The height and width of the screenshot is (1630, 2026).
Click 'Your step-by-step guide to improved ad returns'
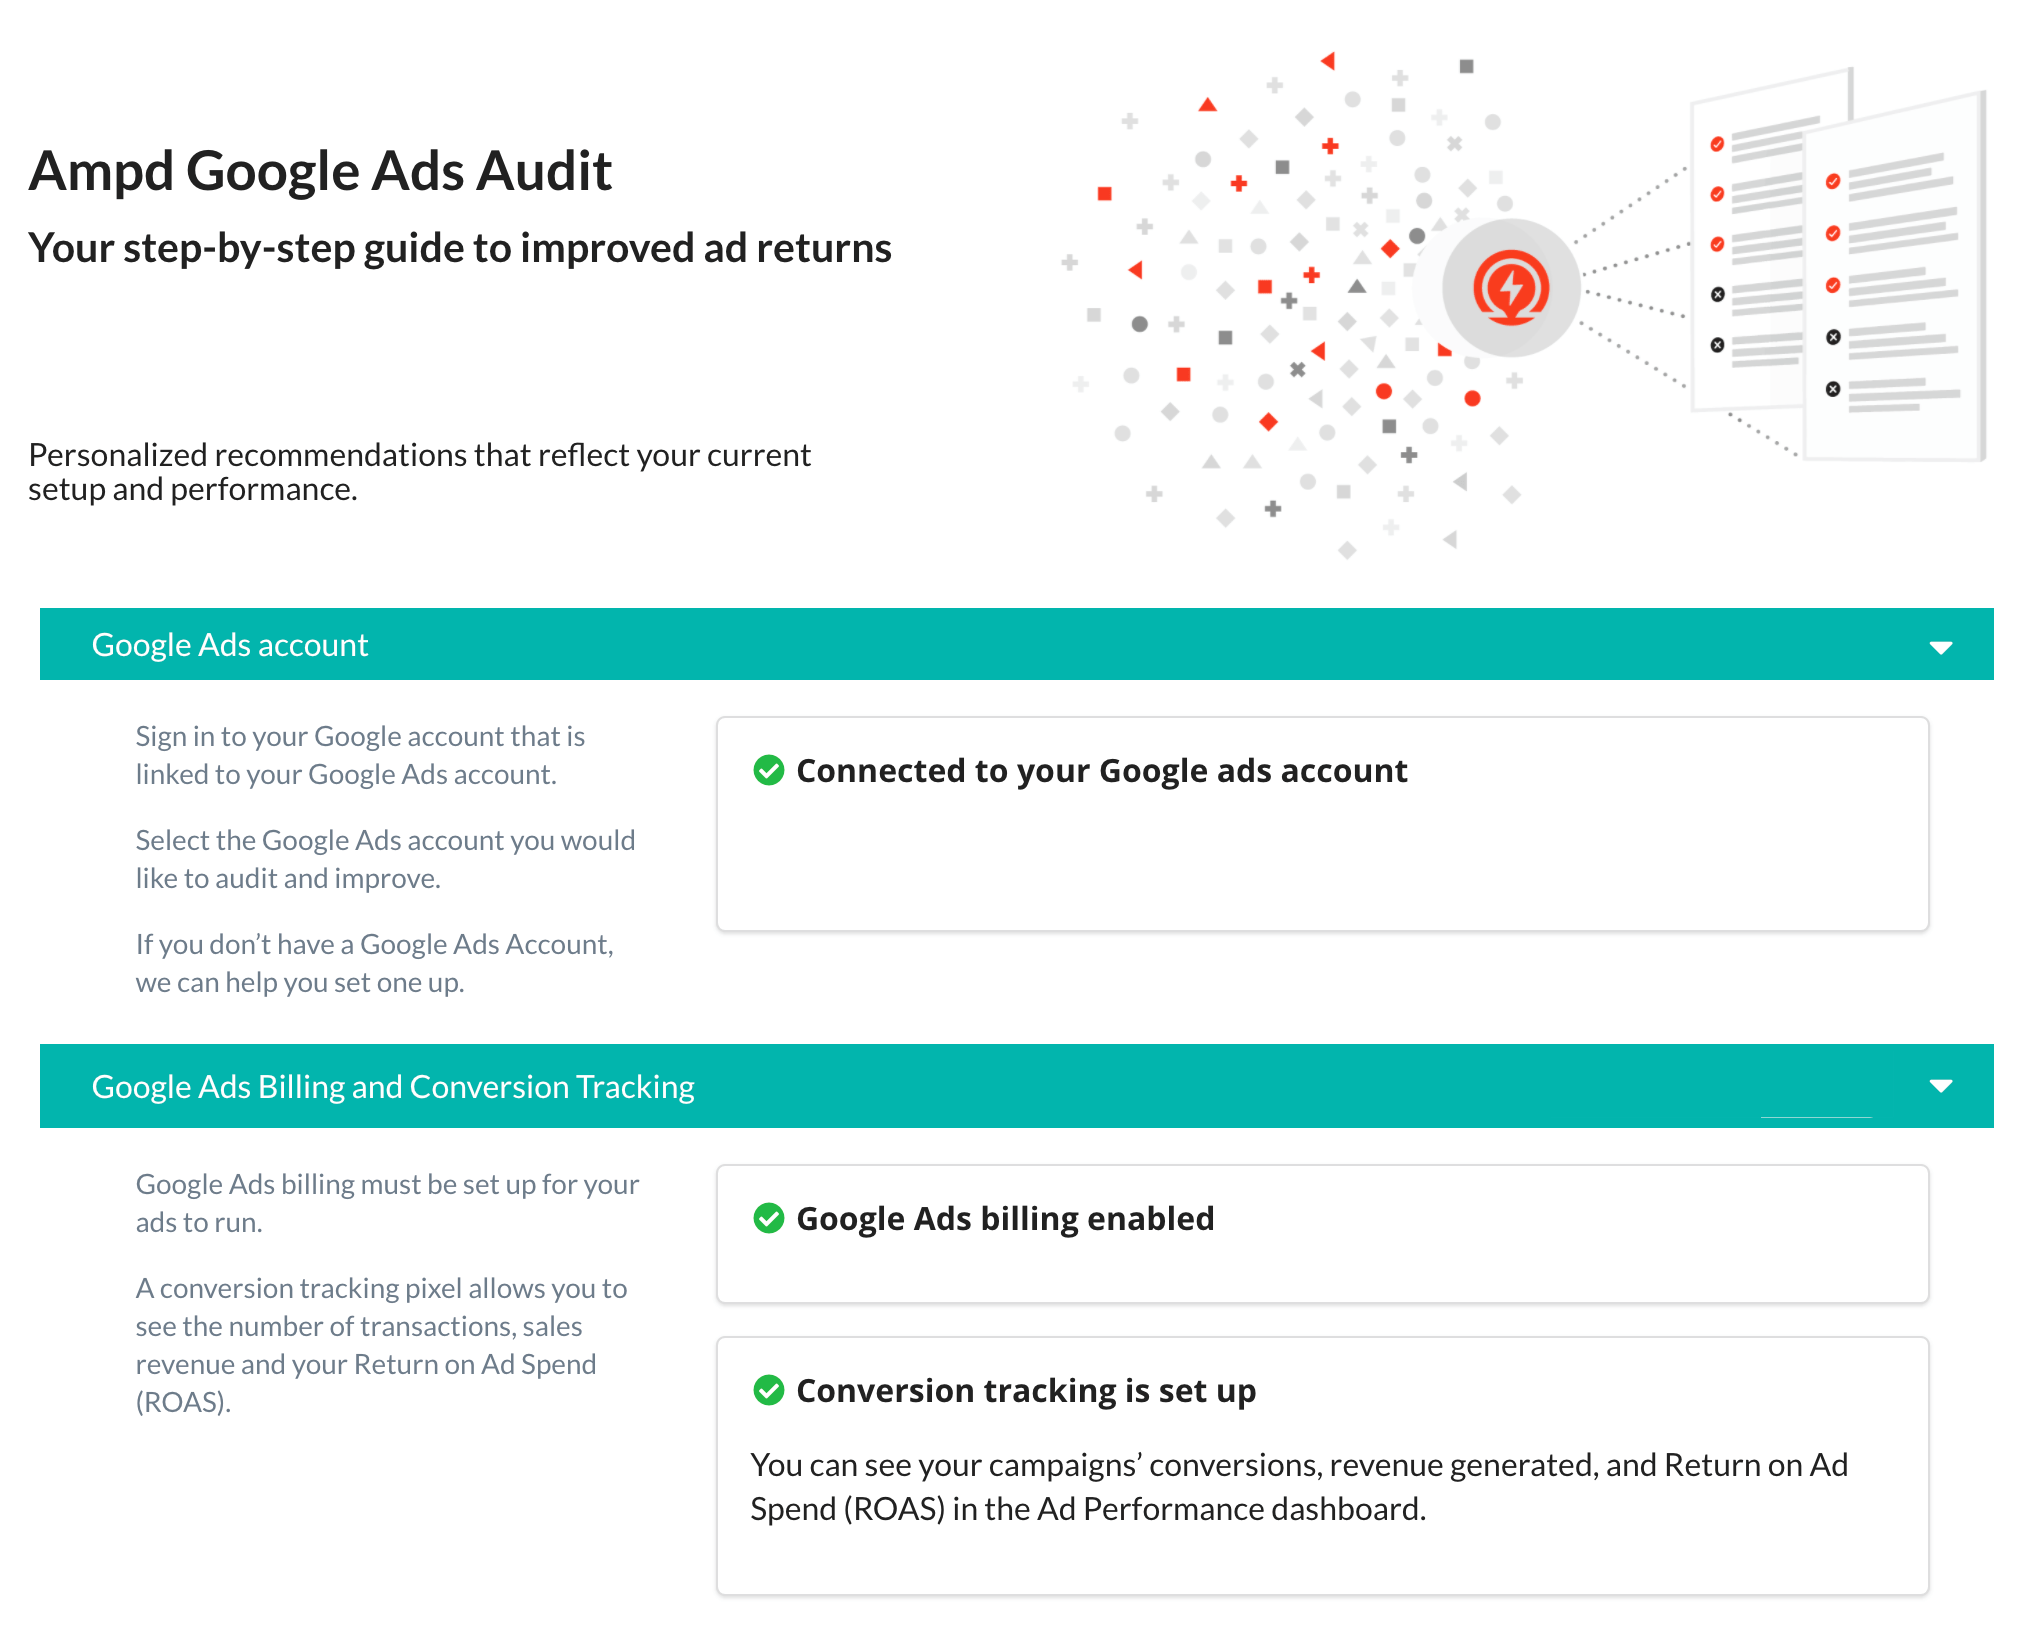pyautogui.click(x=460, y=248)
